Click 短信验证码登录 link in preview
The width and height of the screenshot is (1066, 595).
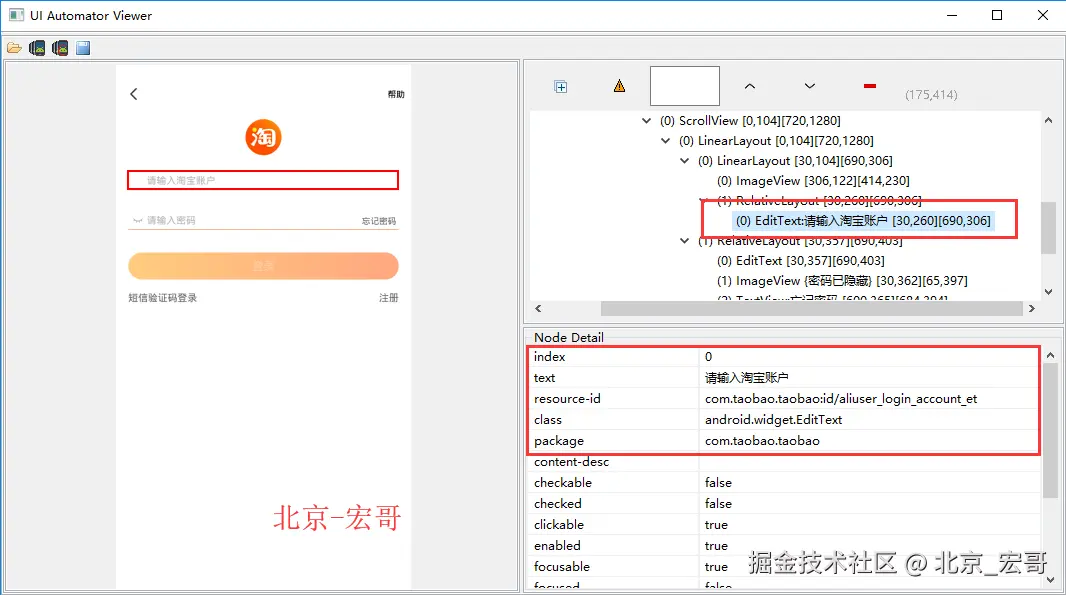click(x=162, y=298)
